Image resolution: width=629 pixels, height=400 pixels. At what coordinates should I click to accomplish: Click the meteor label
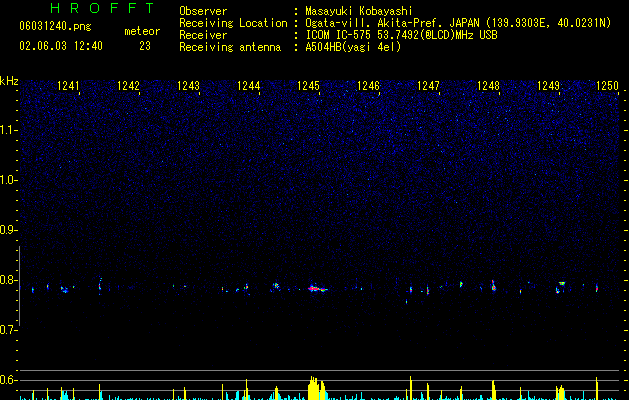142,31
